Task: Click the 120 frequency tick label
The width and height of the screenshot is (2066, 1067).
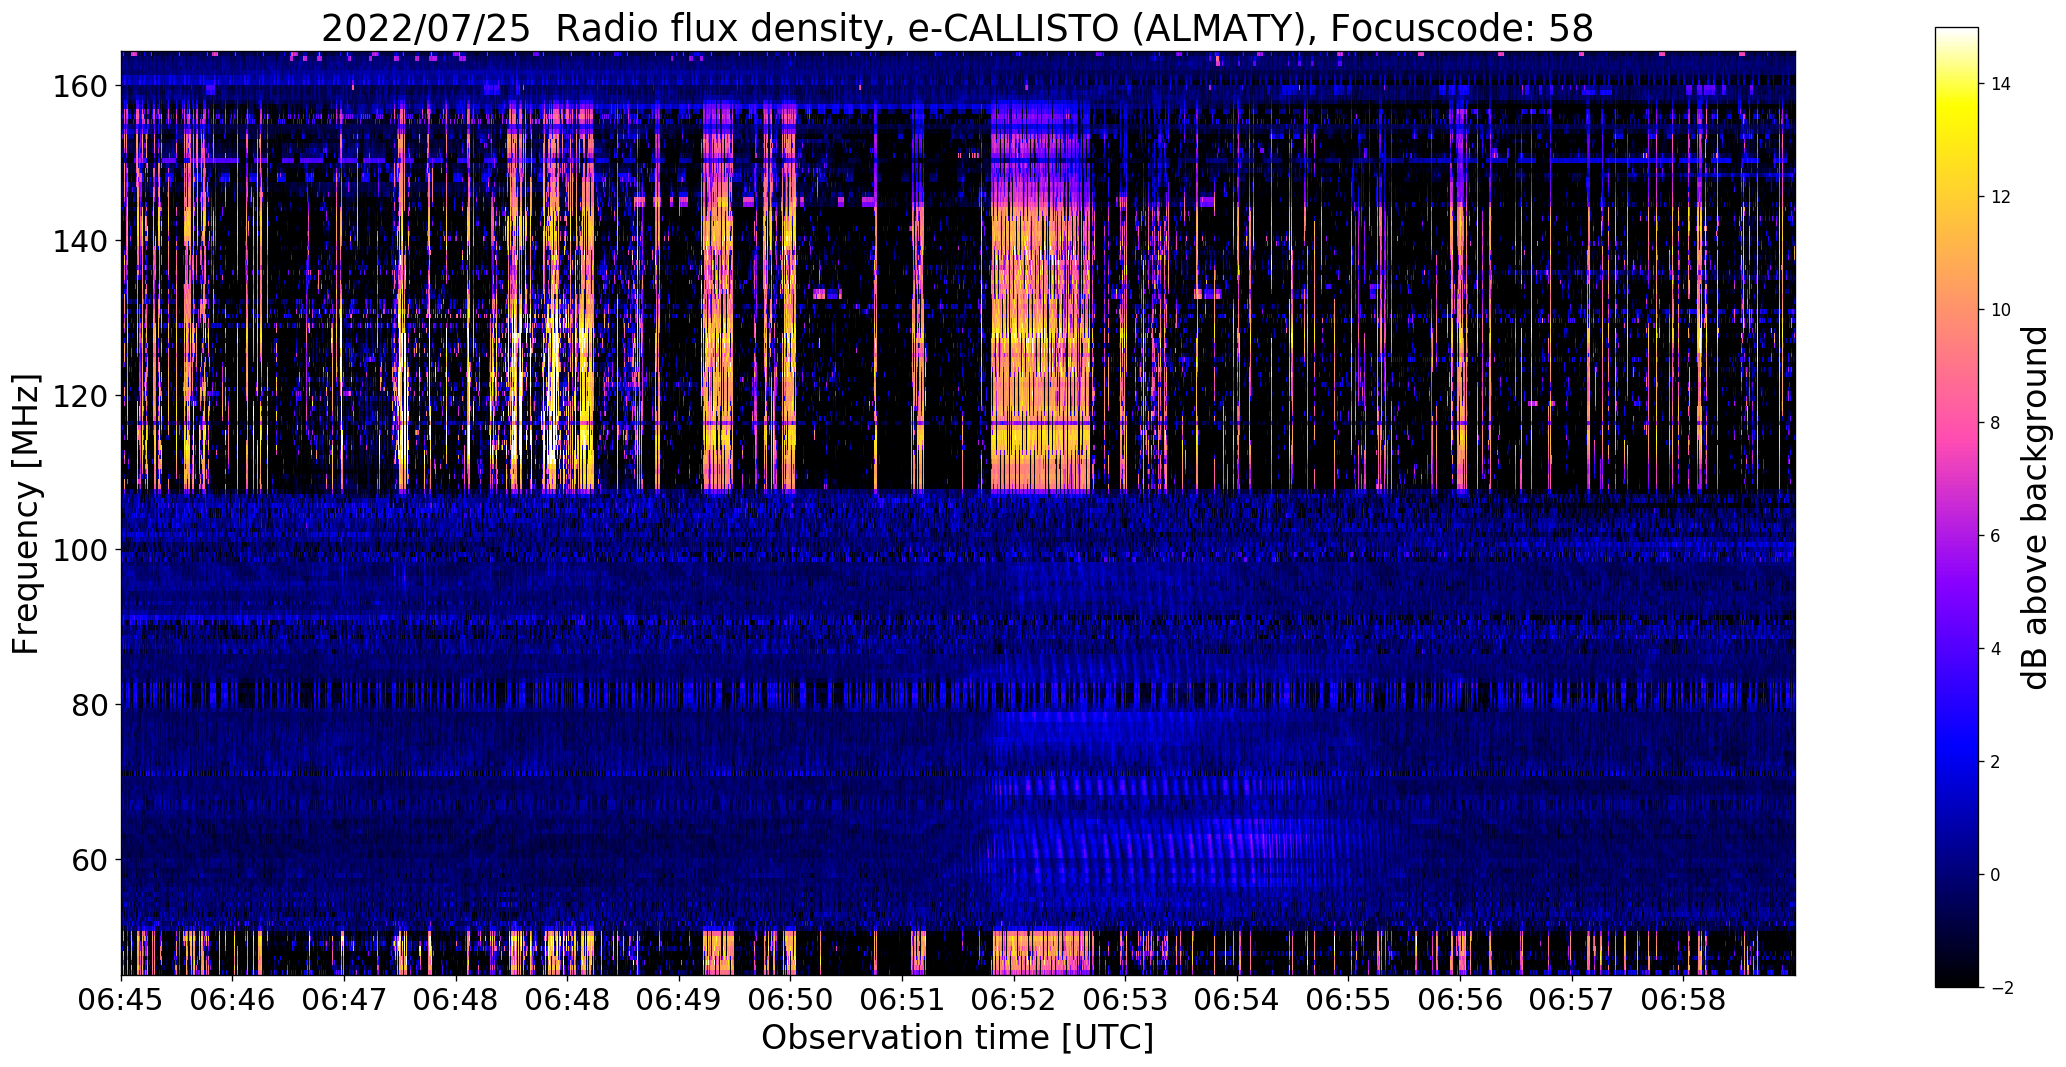Action: tap(79, 396)
